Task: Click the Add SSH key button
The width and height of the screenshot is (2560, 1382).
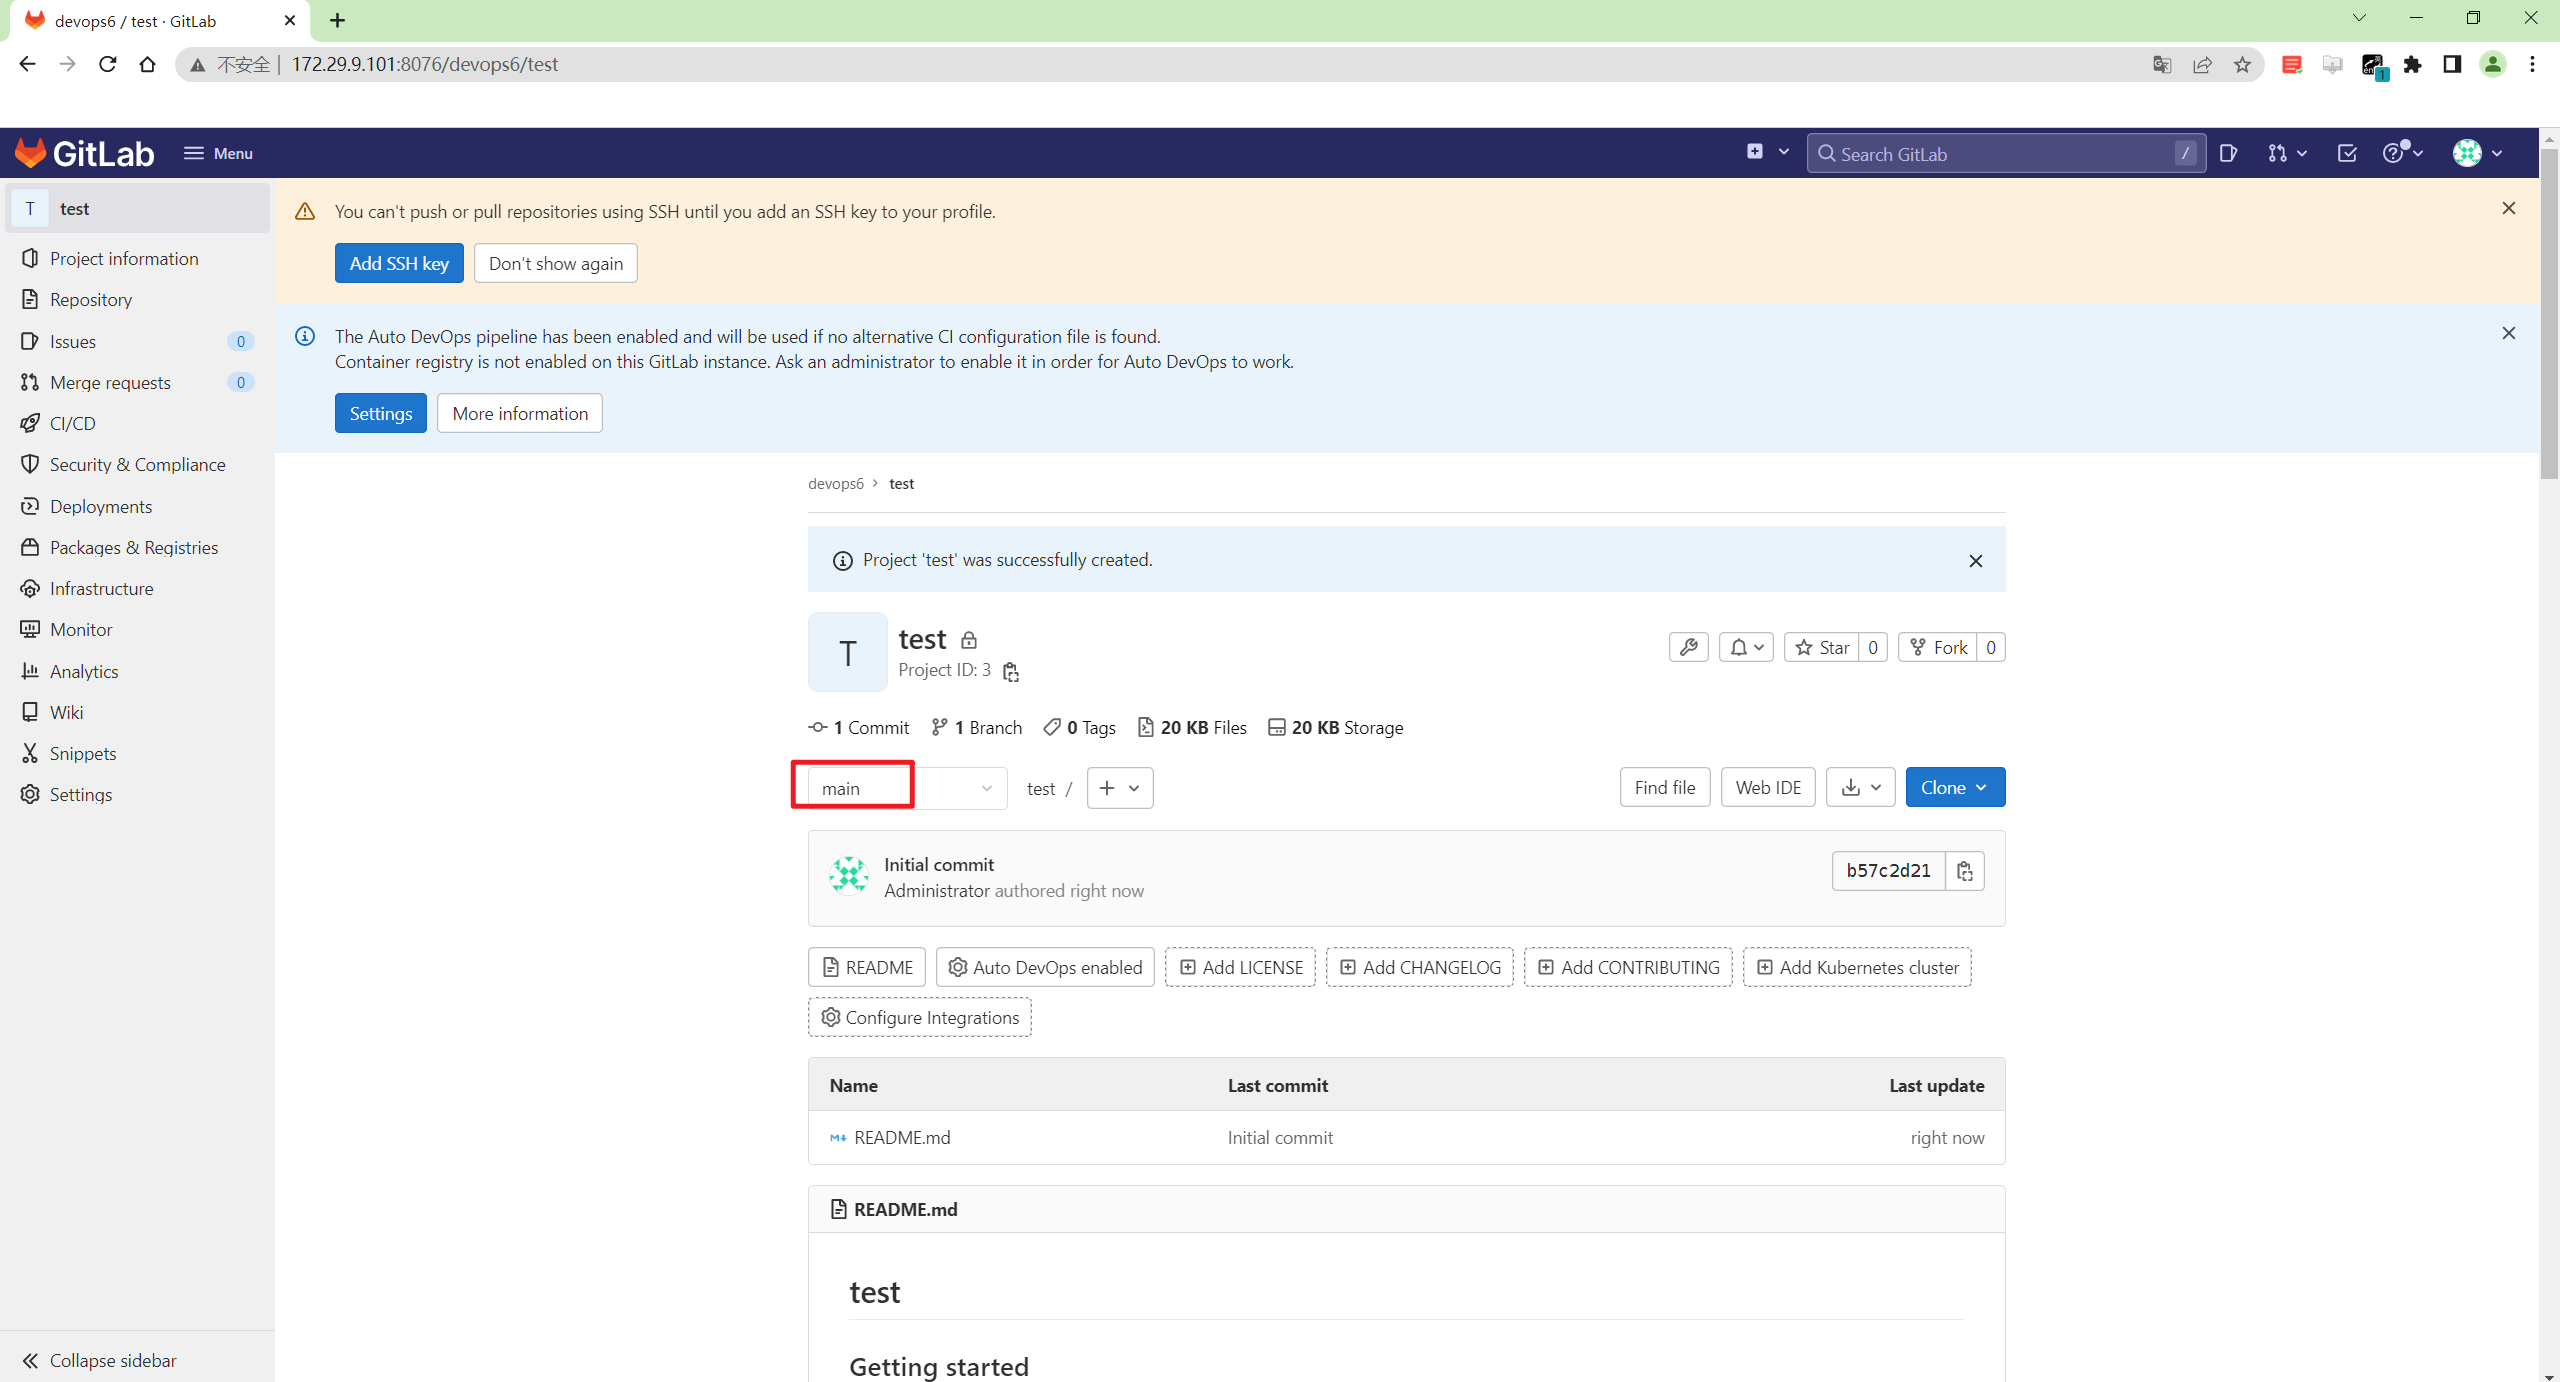Action: tap(399, 263)
